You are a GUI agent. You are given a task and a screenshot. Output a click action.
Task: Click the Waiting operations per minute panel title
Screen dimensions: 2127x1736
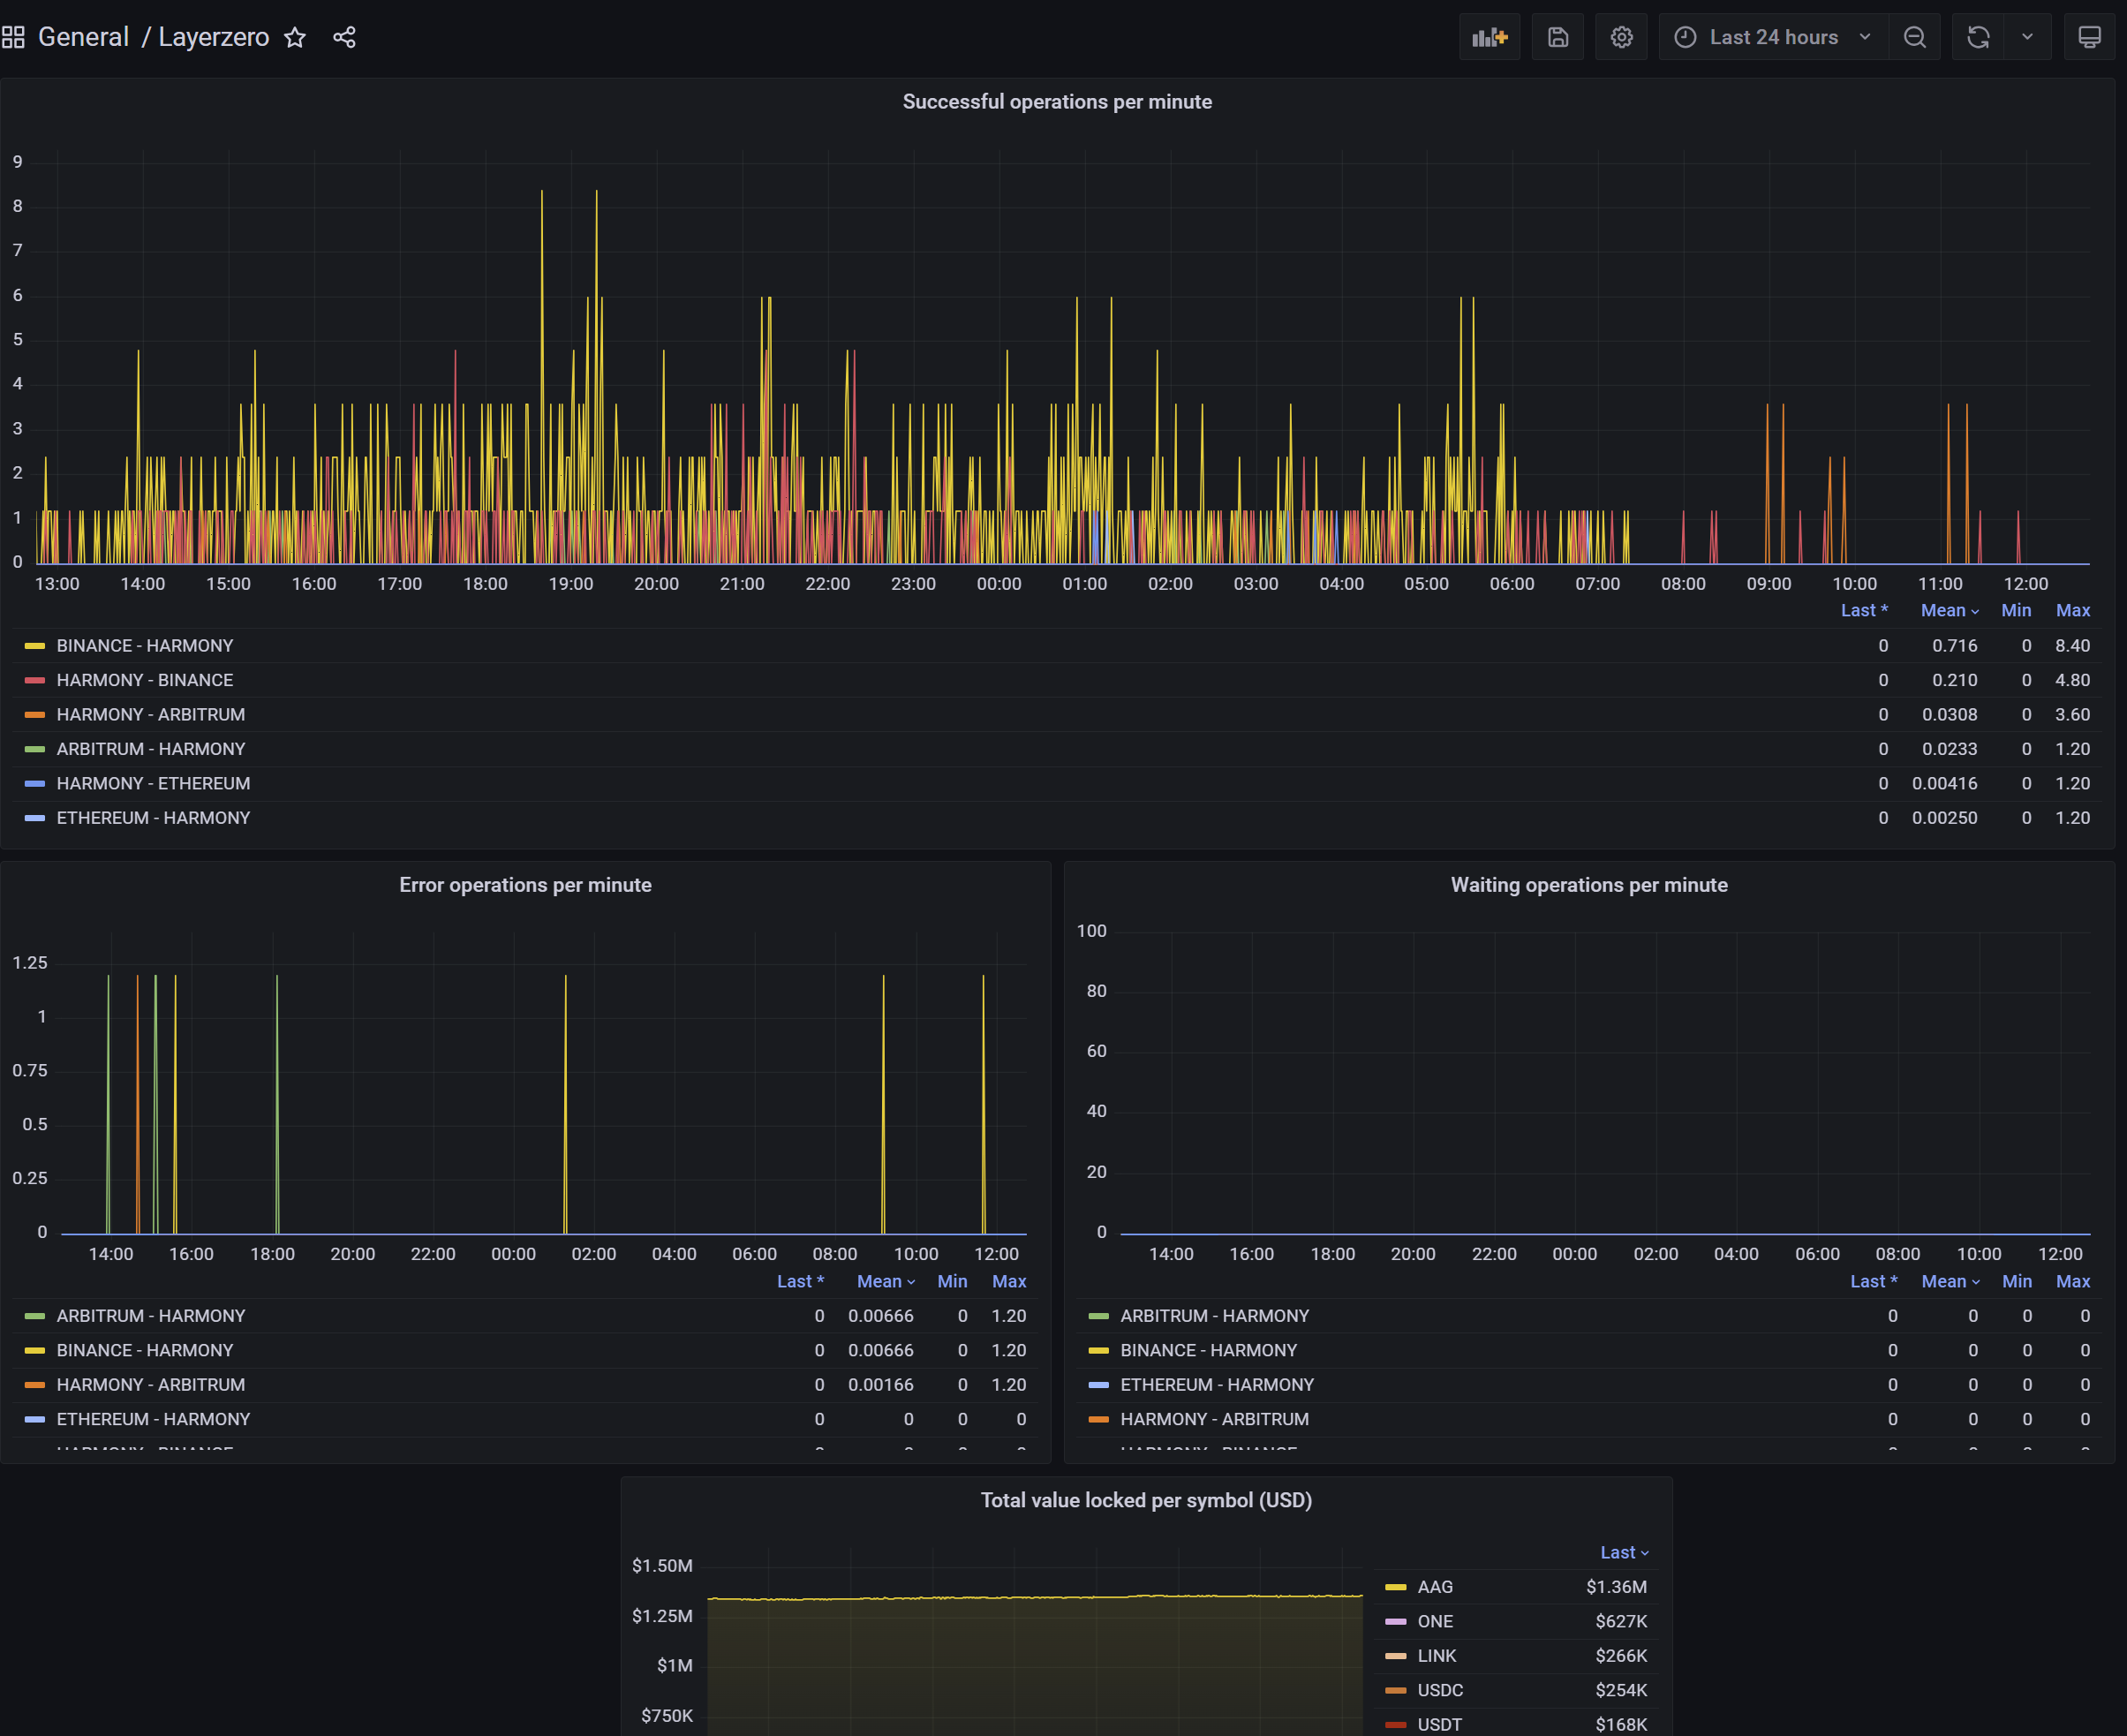pyautogui.click(x=1589, y=884)
